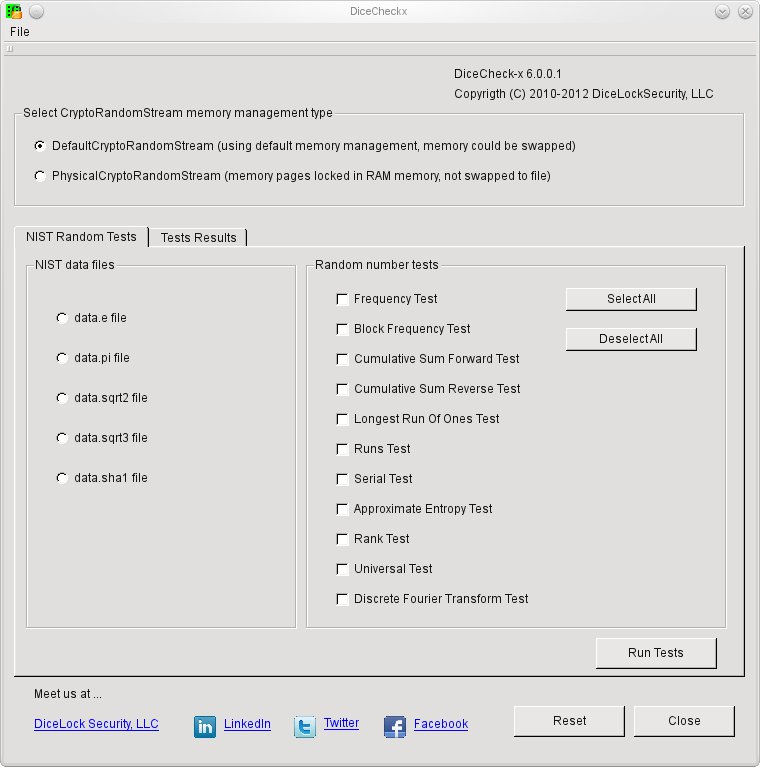760x767 pixels.
Task: Click the Close button at bottom
Action: [x=684, y=721]
